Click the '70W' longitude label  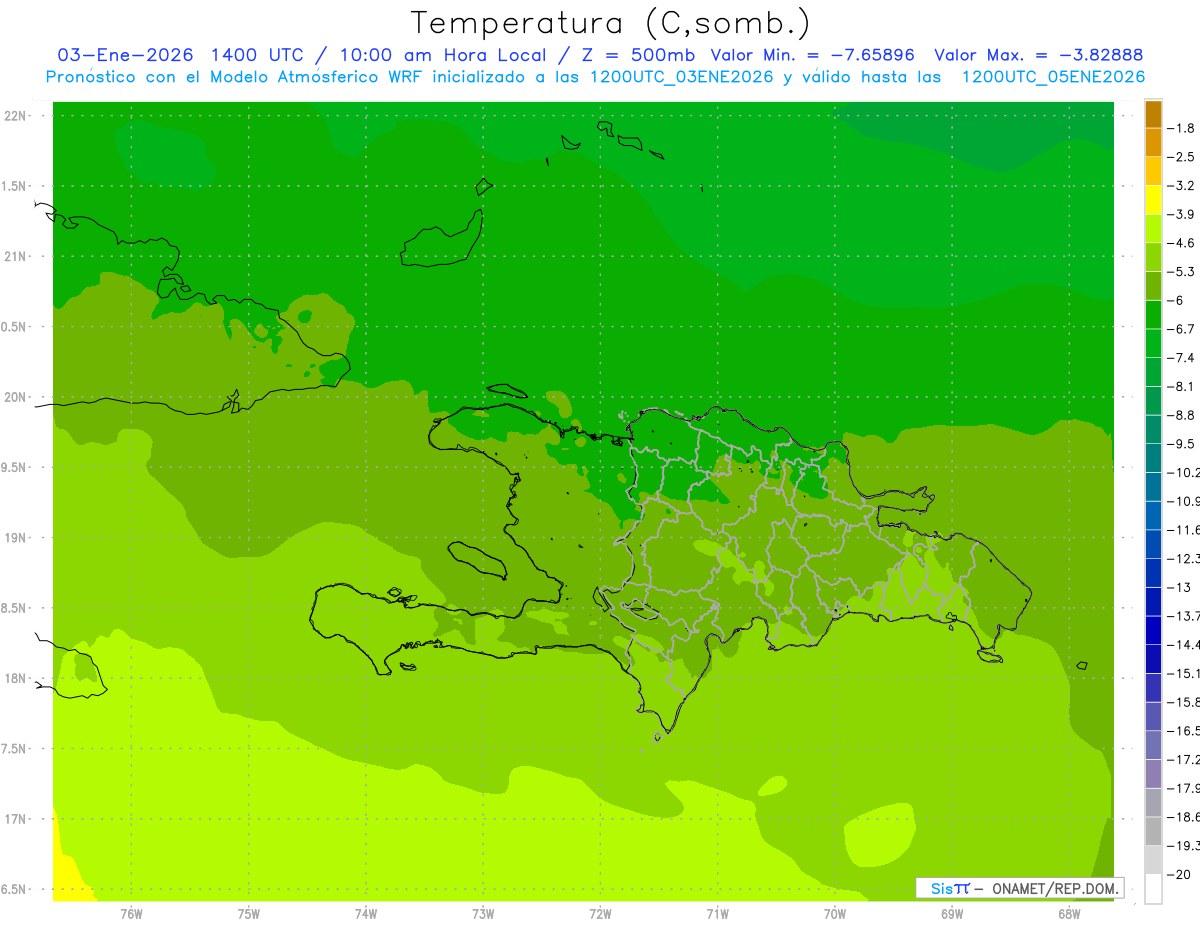[835, 914]
